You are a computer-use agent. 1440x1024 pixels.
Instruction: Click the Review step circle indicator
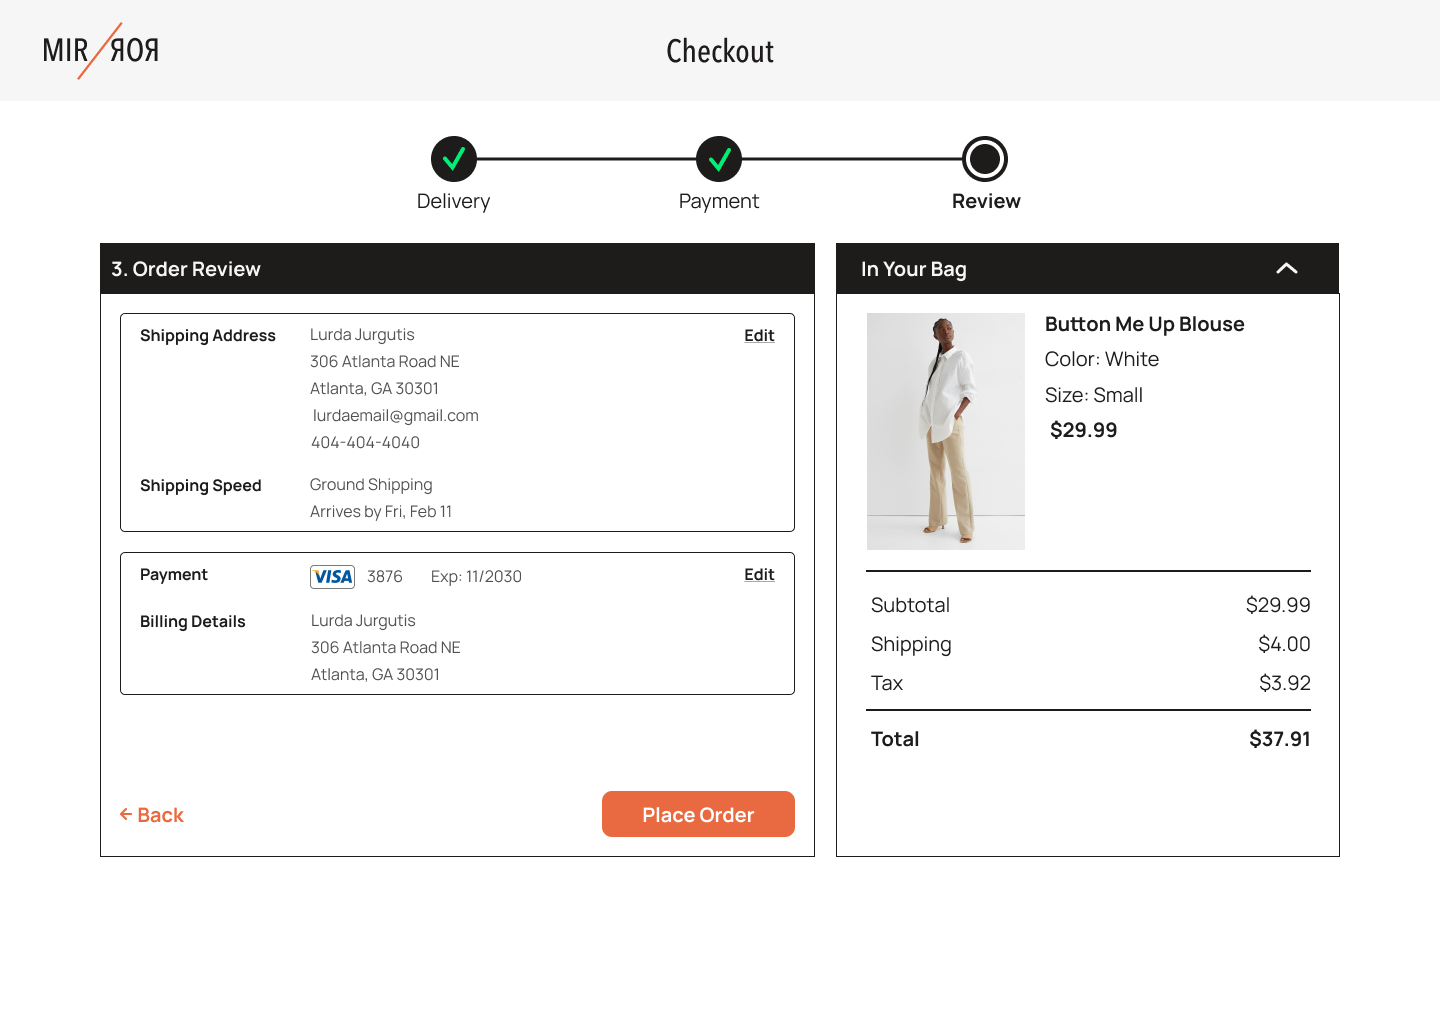point(985,159)
